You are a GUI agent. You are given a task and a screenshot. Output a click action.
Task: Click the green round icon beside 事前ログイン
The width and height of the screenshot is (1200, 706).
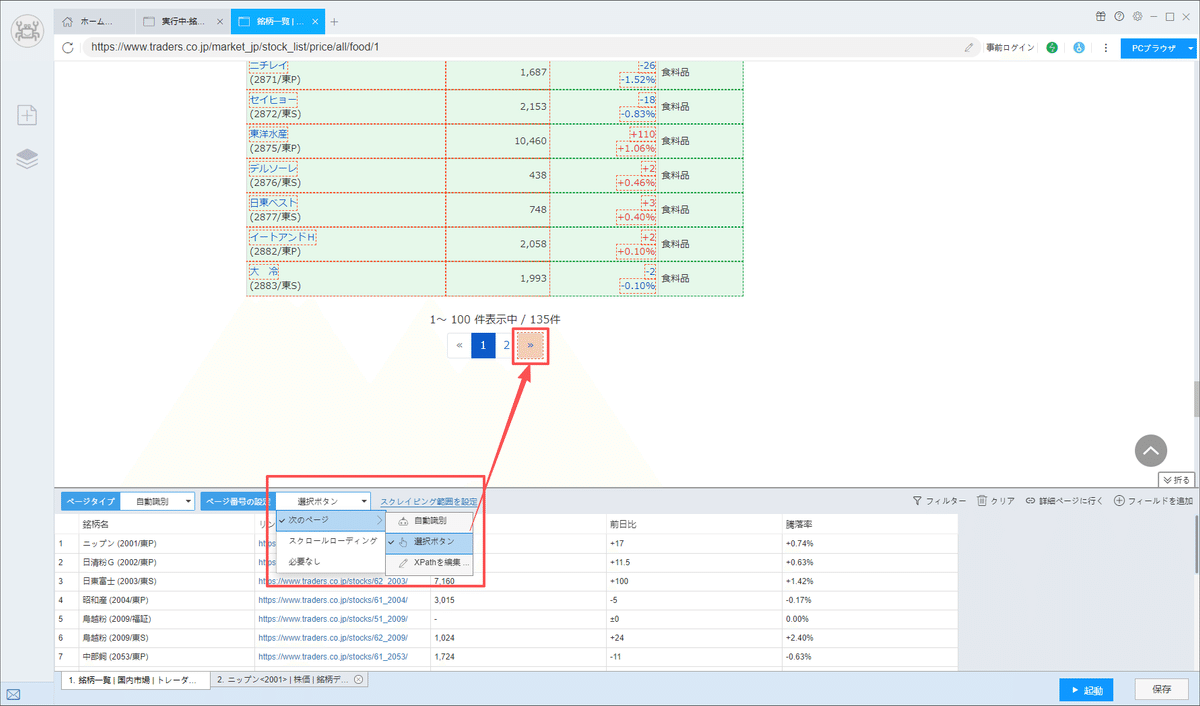coord(1053,47)
